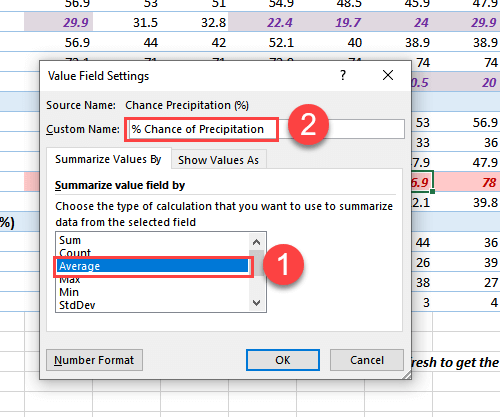This screenshot has width=500, height=417.
Task: Click the red cell containing 78
Action: [466, 182]
